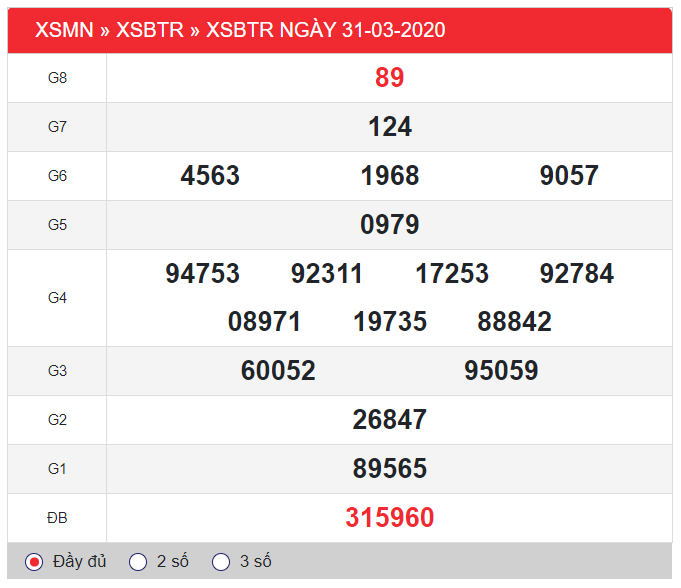Select the G4 number 88842
681x588 pixels.
click(x=514, y=322)
